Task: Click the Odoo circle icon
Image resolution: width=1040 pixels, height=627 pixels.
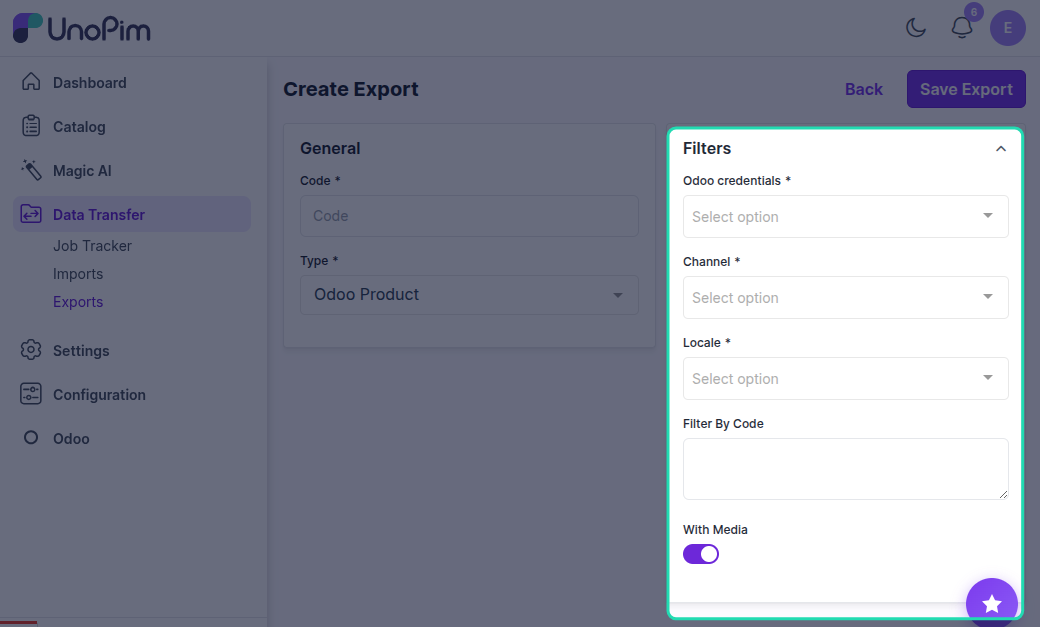Action: pyautogui.click(x=31, y=437)
